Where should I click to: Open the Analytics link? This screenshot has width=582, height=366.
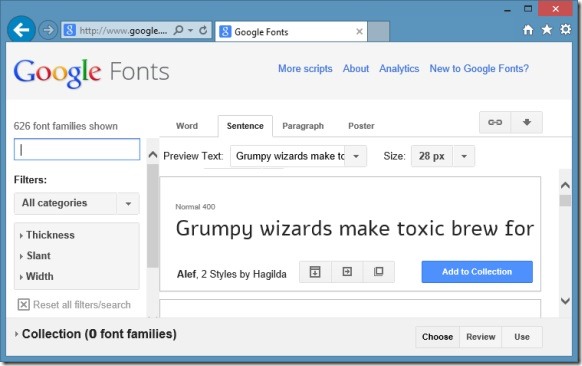(399, 69)
